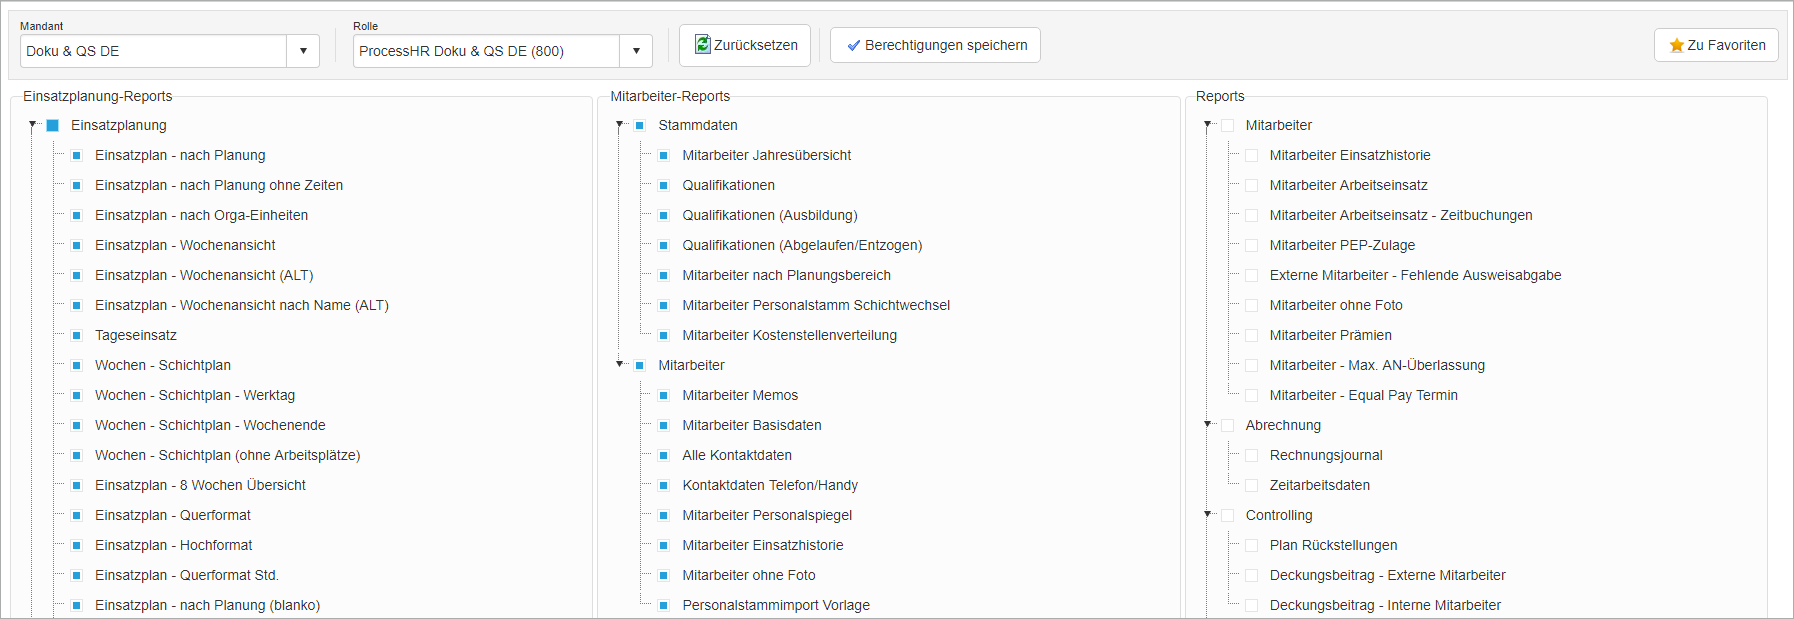The width and height of the screenshot is (1794, 619).
Task: Check the Zeitarbeitsdaten checkbox
Action: [1251, 485]
